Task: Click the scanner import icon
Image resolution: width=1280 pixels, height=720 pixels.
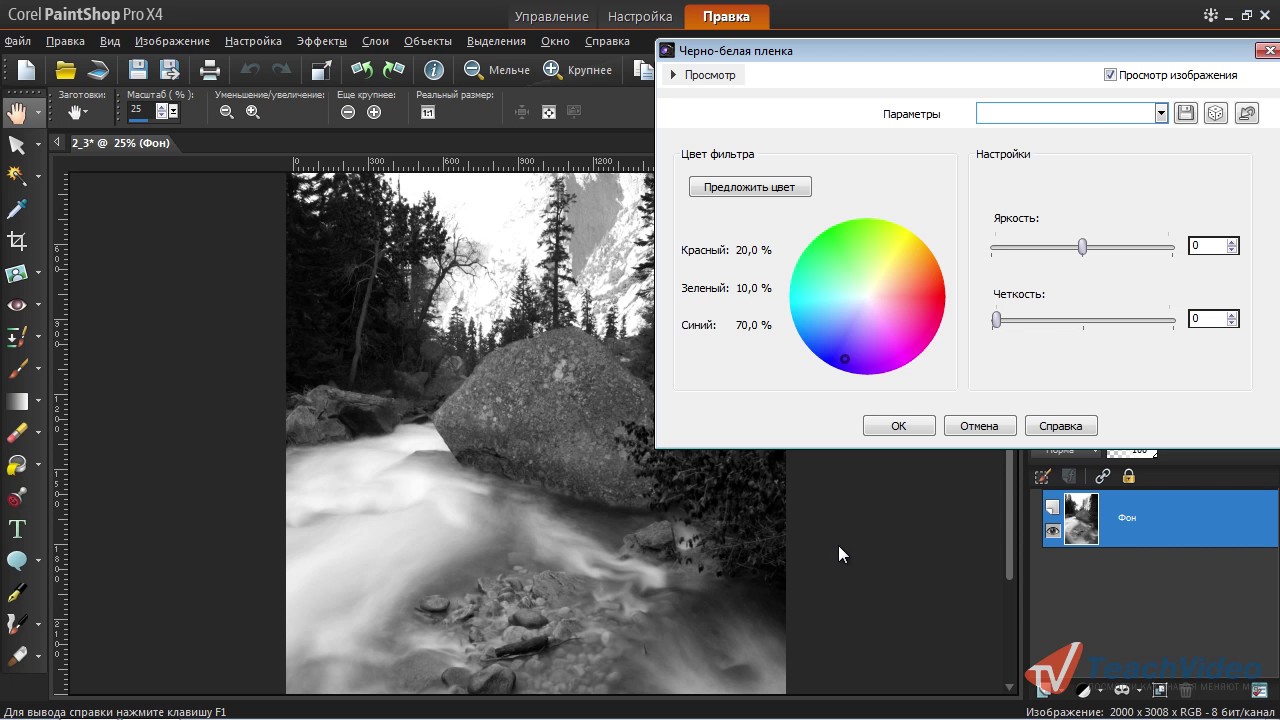Action: (97, 69)
